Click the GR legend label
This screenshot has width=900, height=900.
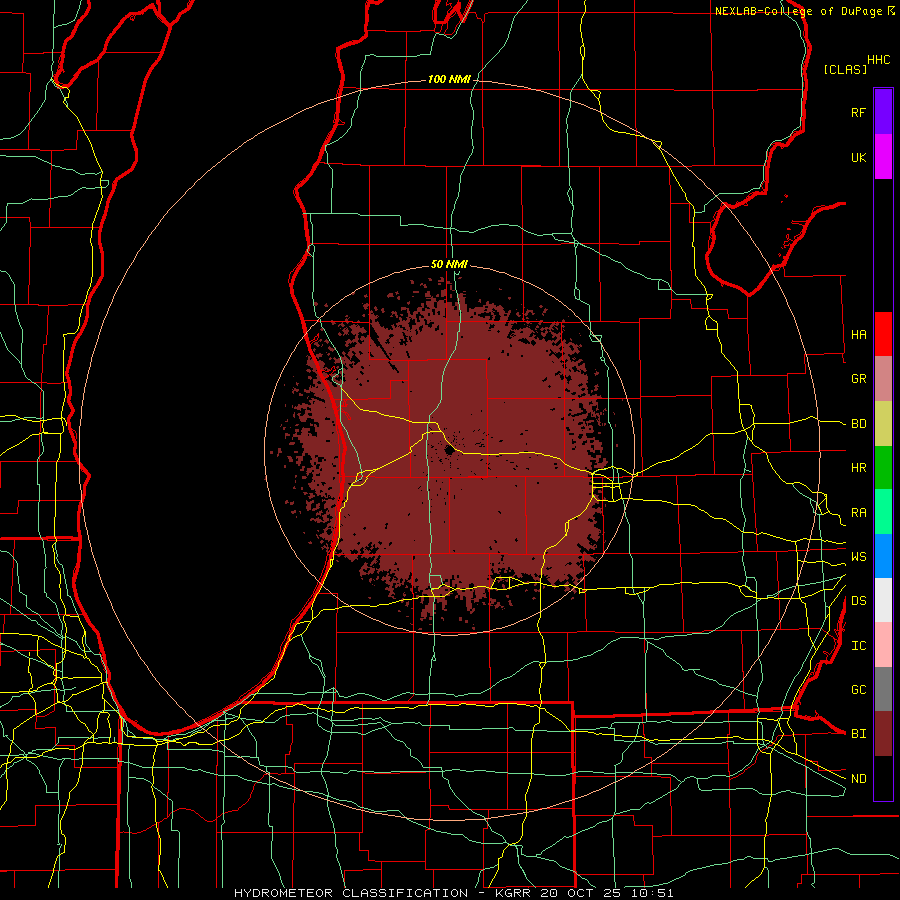[x=858, y=379]
